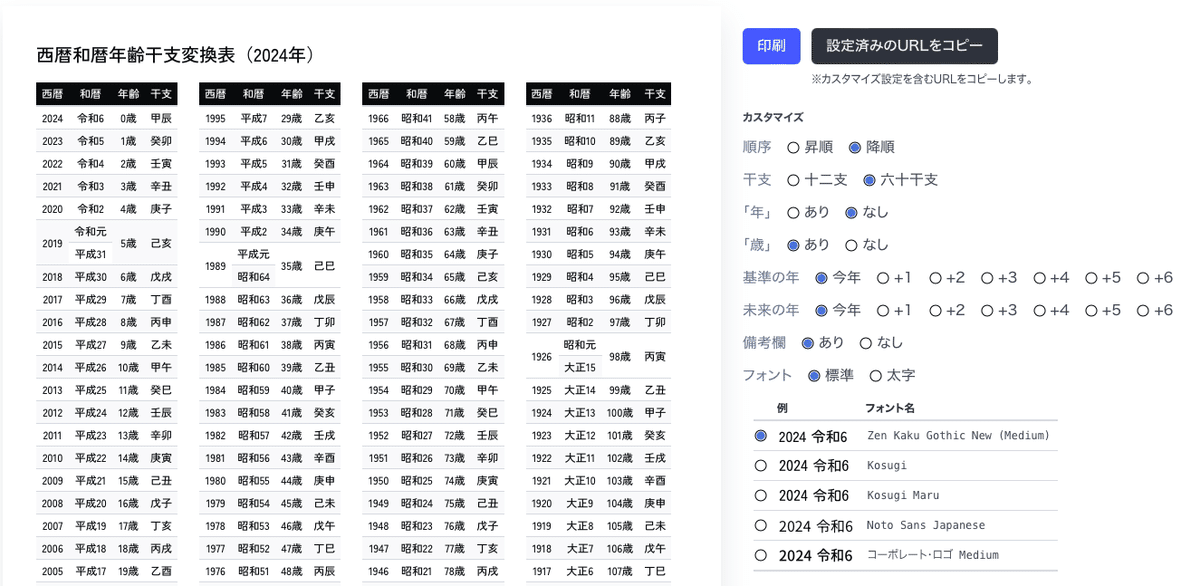This screenshot has width=1200, height=586.
Task: Choose 太字 for the フォント option
Action: [x=876, y=376]
